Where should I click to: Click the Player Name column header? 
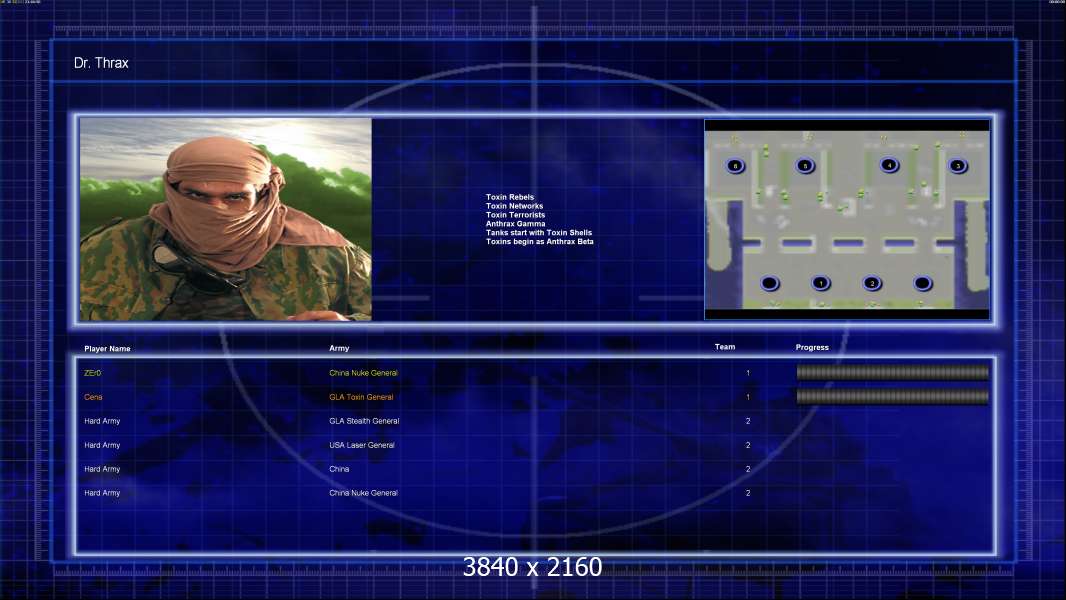pyautogui.click(x=107, y=349)
